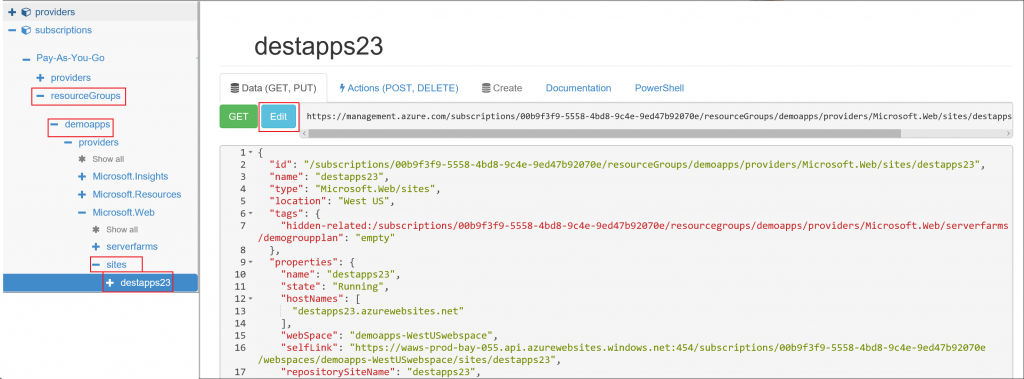Click the green GET button
This screenshot has width=1024, height=379.
pos(238,117)
